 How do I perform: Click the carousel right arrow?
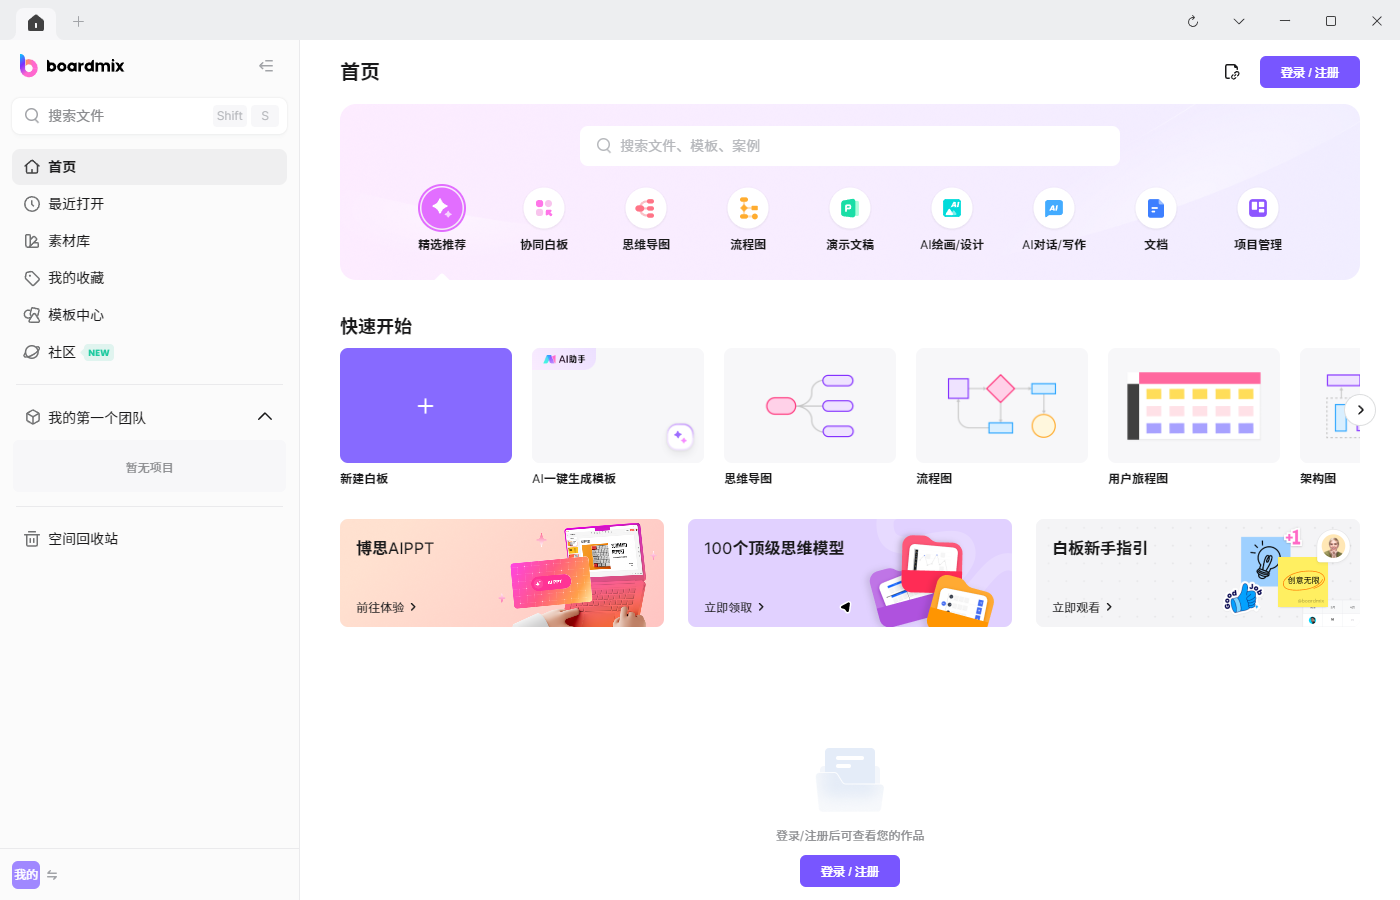tap(1360, 410)
